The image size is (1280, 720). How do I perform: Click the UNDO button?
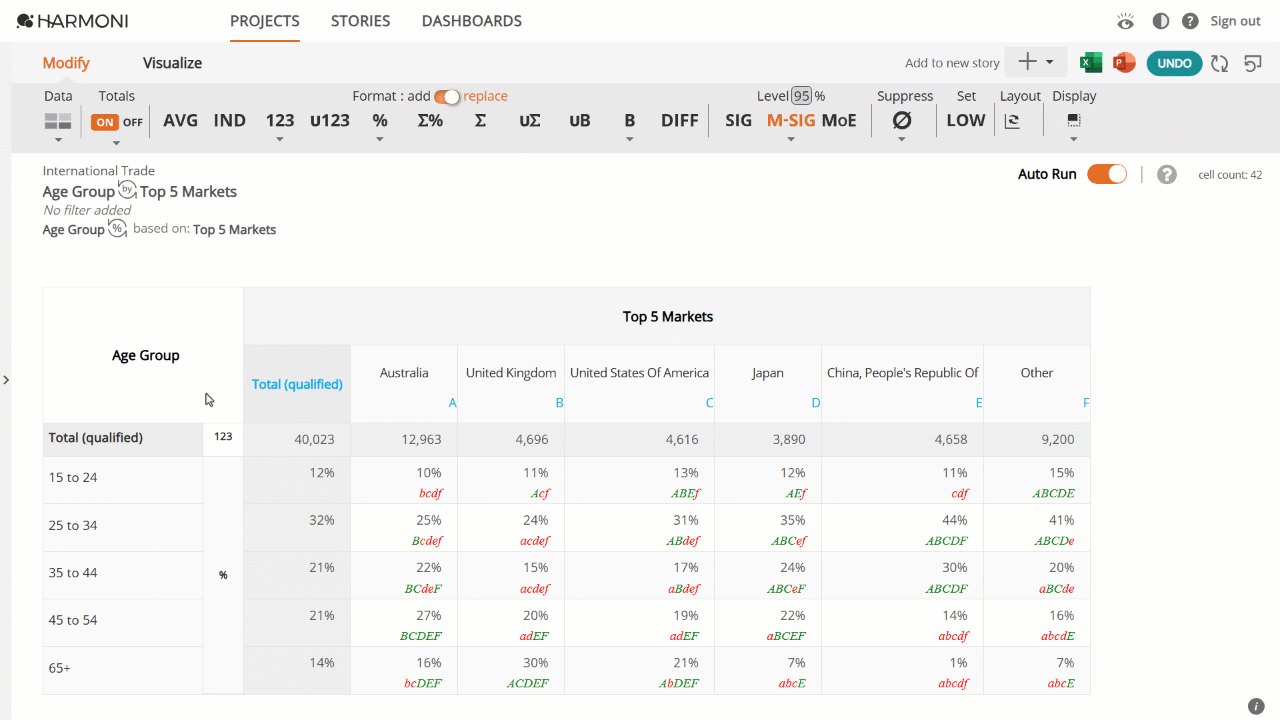[x=1174, y=63]
